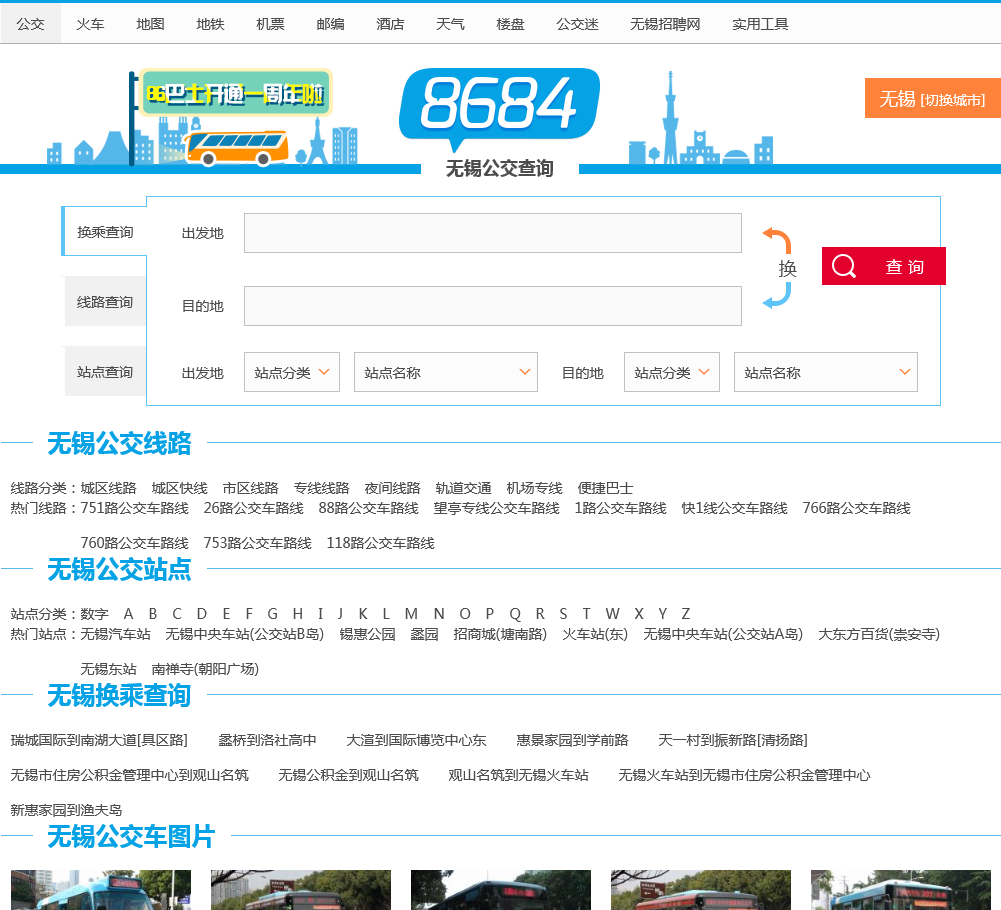The height and width of the screenshot is (910, 1001).
Task: Open 766路公交车路线 link
Action: [856, 508]
